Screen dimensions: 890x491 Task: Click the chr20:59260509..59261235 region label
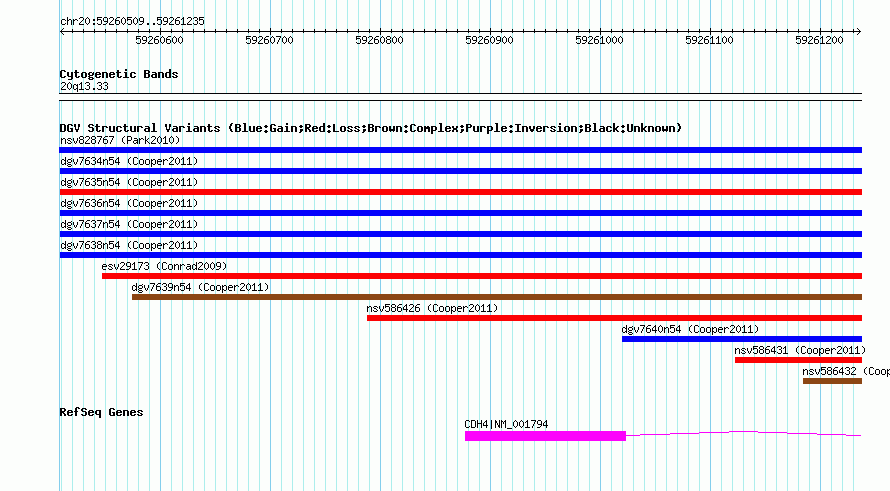pos(132,21)
